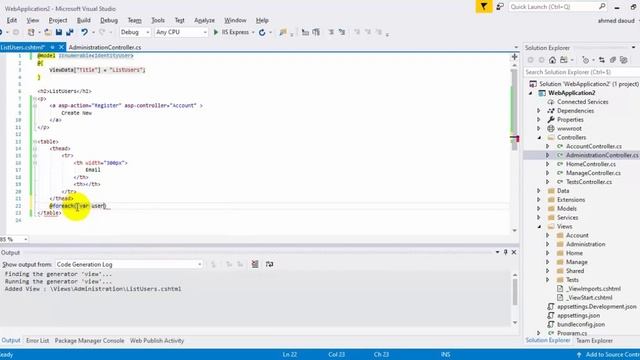Click the Solution Explorer Home icon

point(552,60)
